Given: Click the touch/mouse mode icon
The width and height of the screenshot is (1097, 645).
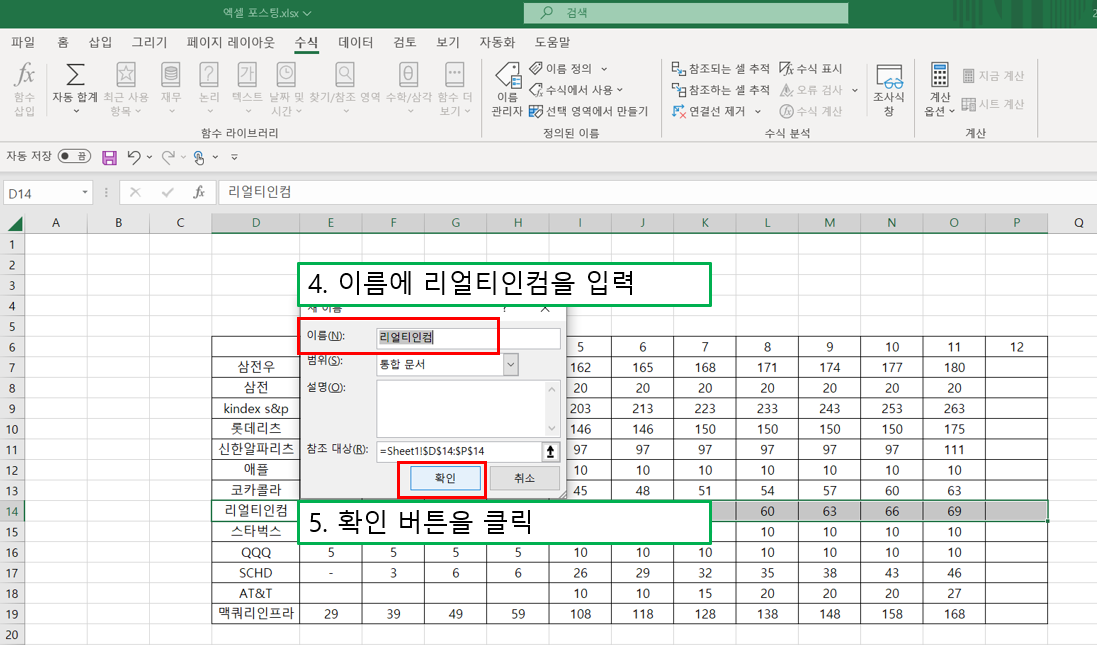Looking at the screenshot, I should [x=199, y=157].
